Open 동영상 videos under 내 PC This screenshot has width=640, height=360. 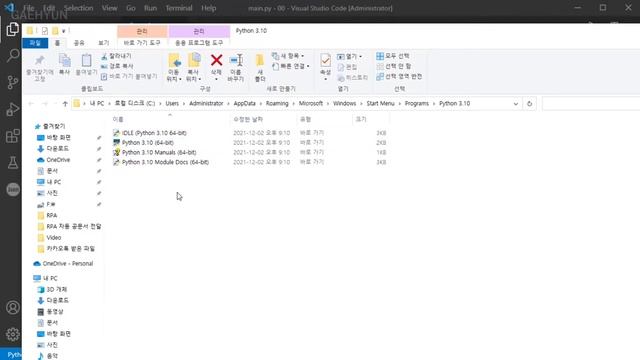pos(50,311)
